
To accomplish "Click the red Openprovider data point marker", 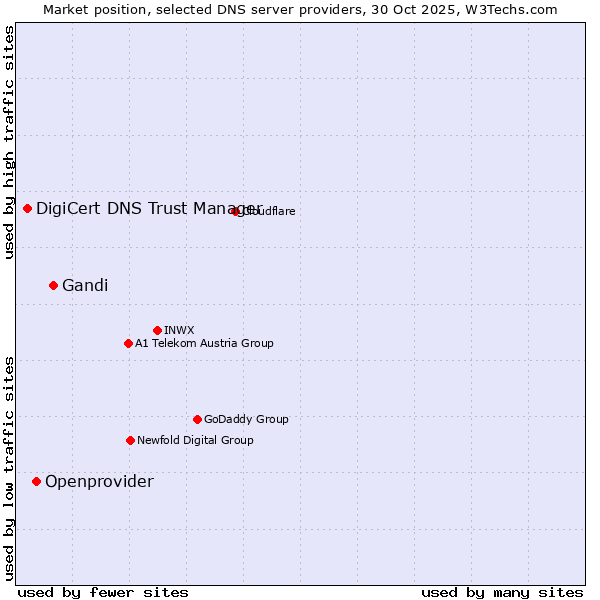I will [x=37, y=481].
